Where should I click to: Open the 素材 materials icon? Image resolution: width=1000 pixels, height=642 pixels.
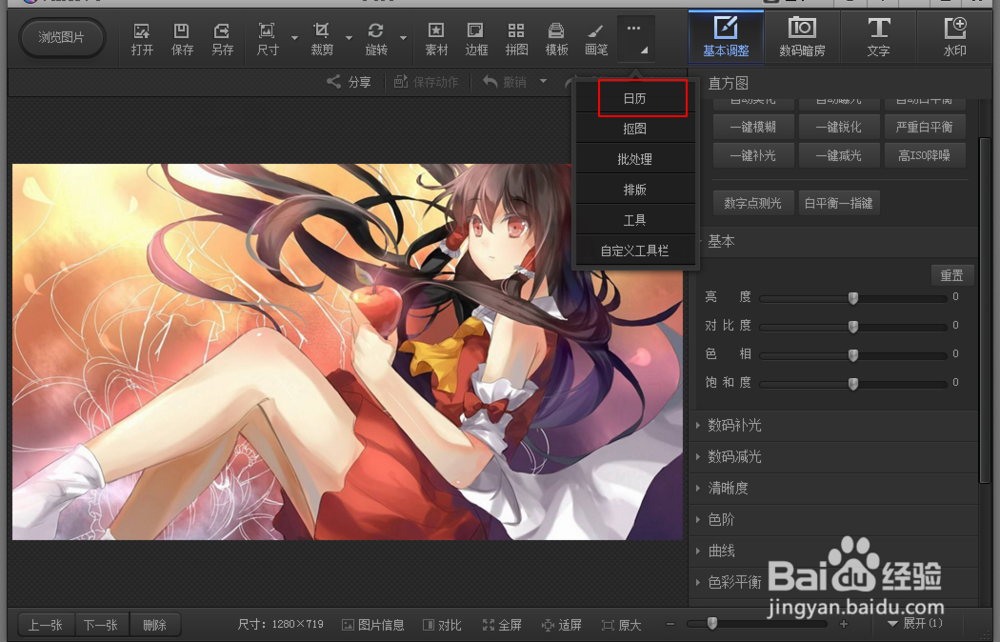(x=436, y=39)
